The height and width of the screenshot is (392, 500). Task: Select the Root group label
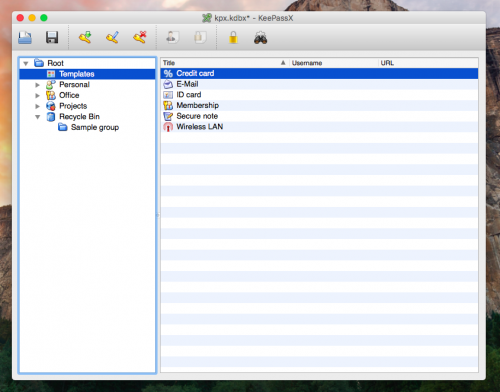[x=55, y=63]
